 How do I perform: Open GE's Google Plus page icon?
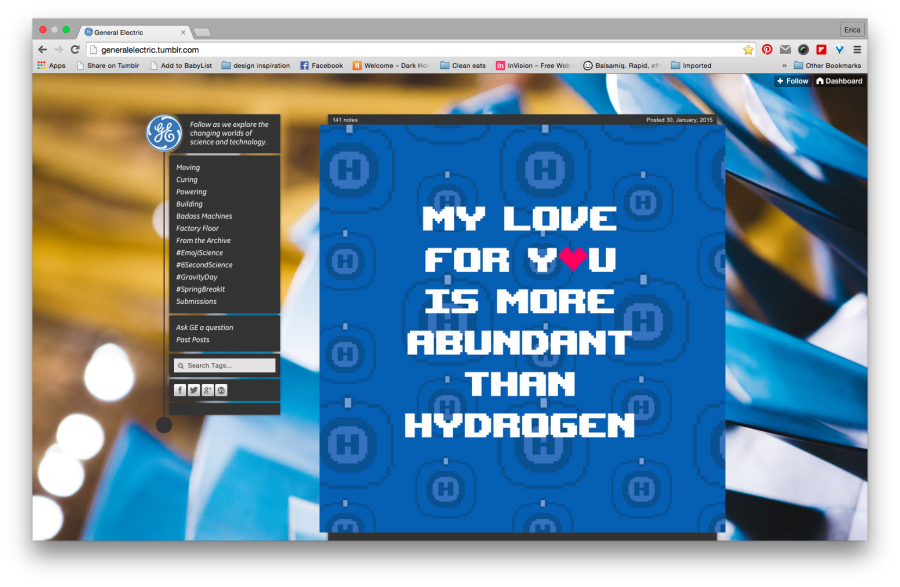207,390
